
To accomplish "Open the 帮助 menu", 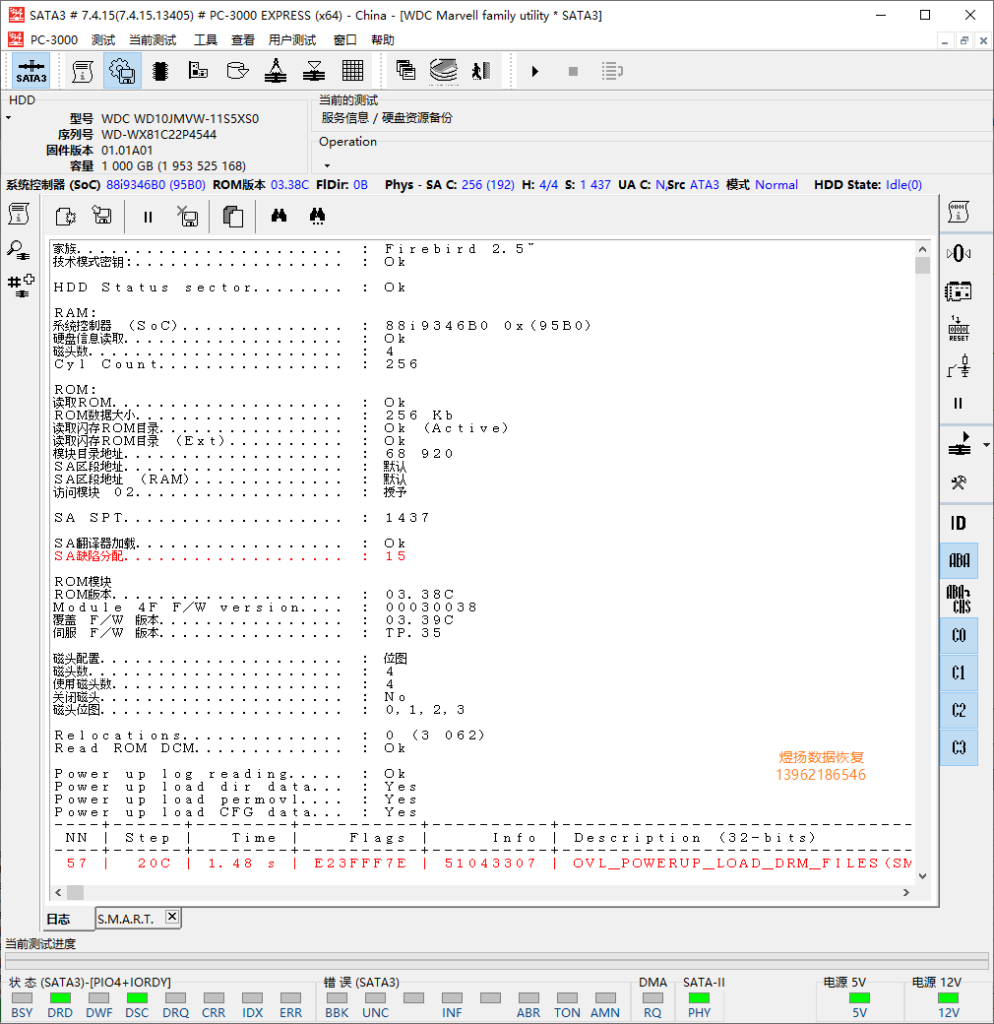I will [383, 40].
